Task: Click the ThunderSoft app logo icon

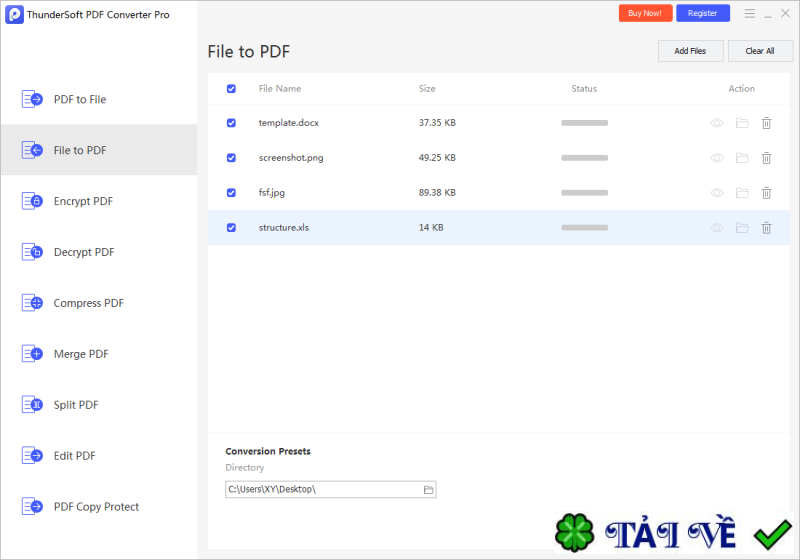Action: point(14,14)
